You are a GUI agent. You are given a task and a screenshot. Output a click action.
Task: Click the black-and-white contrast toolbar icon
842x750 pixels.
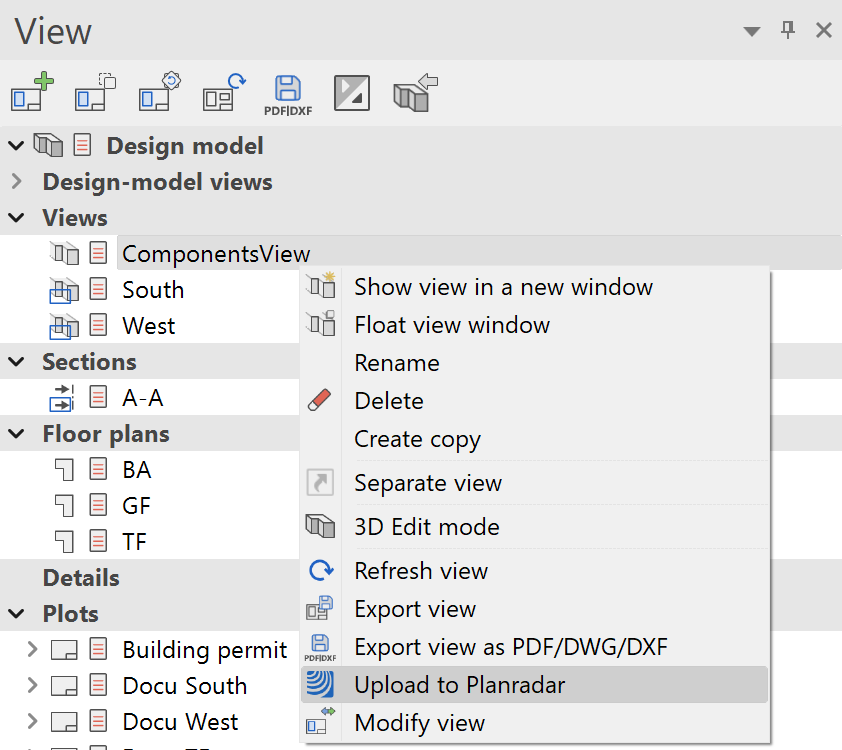tap(351, 93)
